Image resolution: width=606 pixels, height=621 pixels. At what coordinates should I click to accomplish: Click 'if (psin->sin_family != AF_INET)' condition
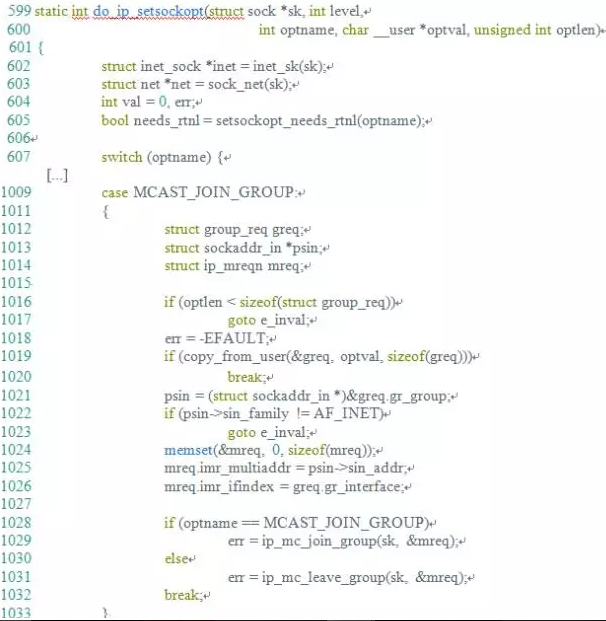[274, 413]
